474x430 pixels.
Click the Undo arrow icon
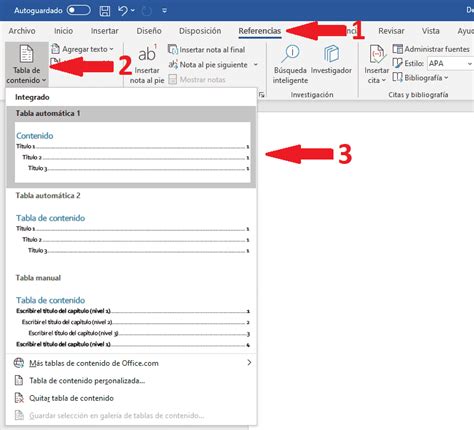[123, 11]
